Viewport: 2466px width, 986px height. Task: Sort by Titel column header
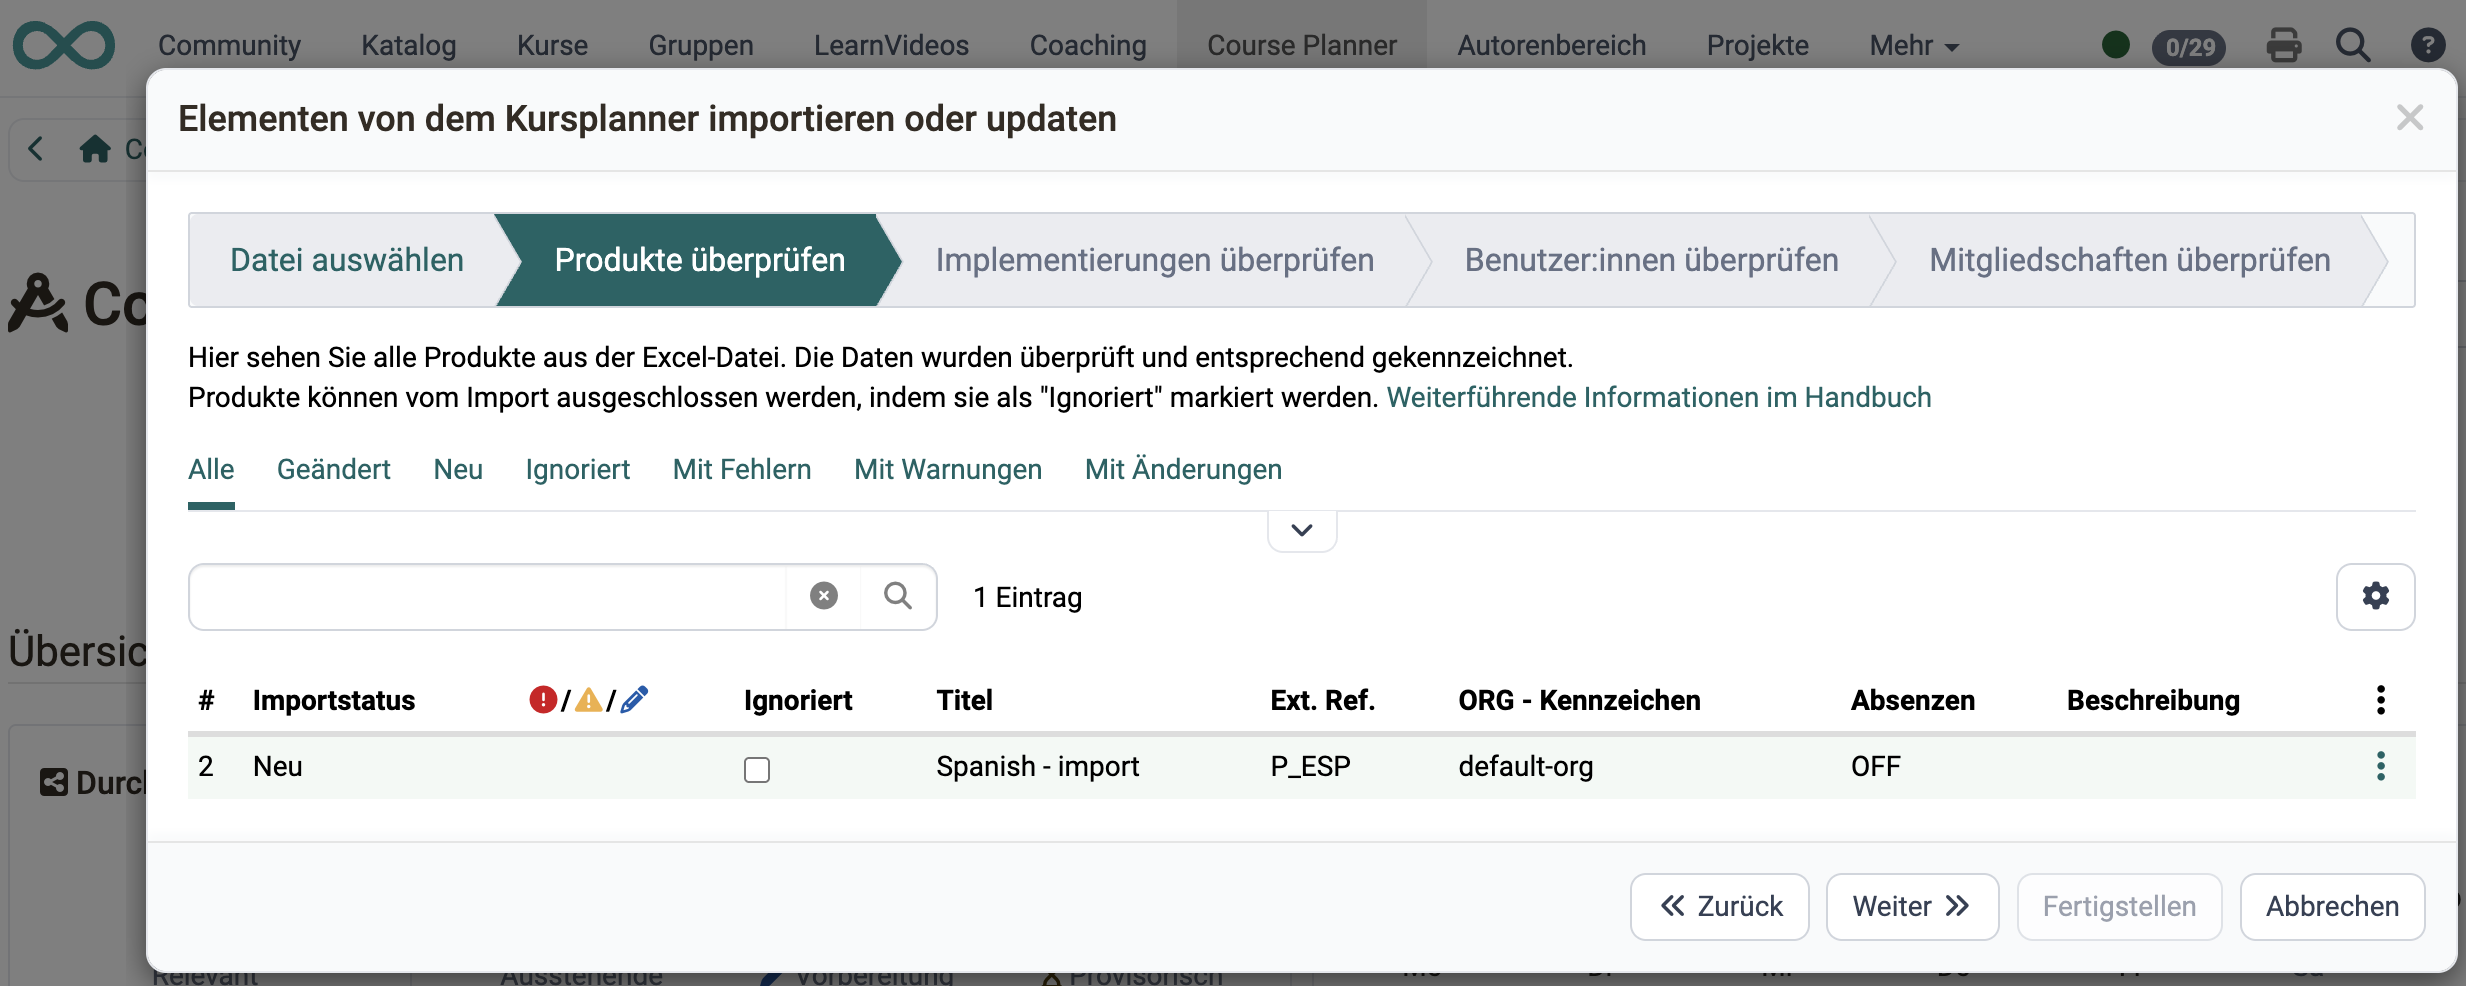965,700
